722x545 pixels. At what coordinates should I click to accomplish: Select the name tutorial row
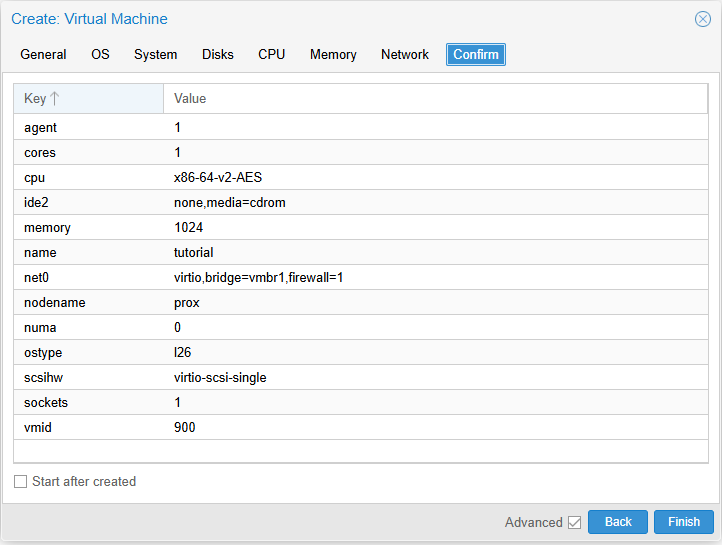coord(360,252)
